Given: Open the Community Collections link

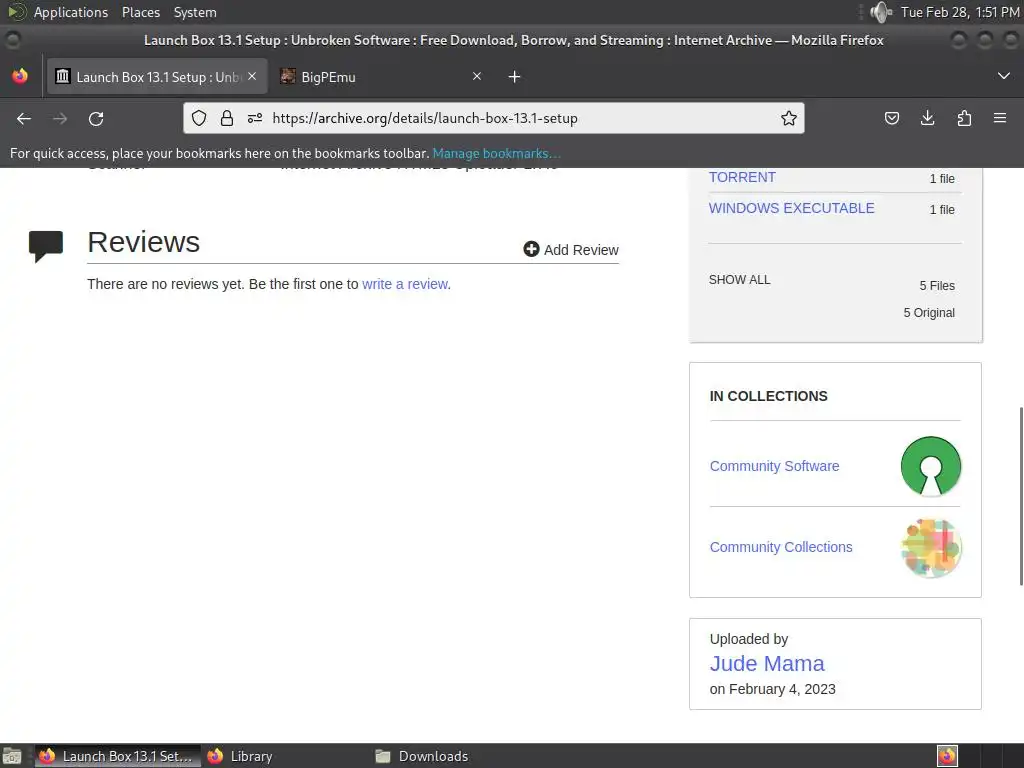Looking at the screenshot, I should click(x=781, y=547).
